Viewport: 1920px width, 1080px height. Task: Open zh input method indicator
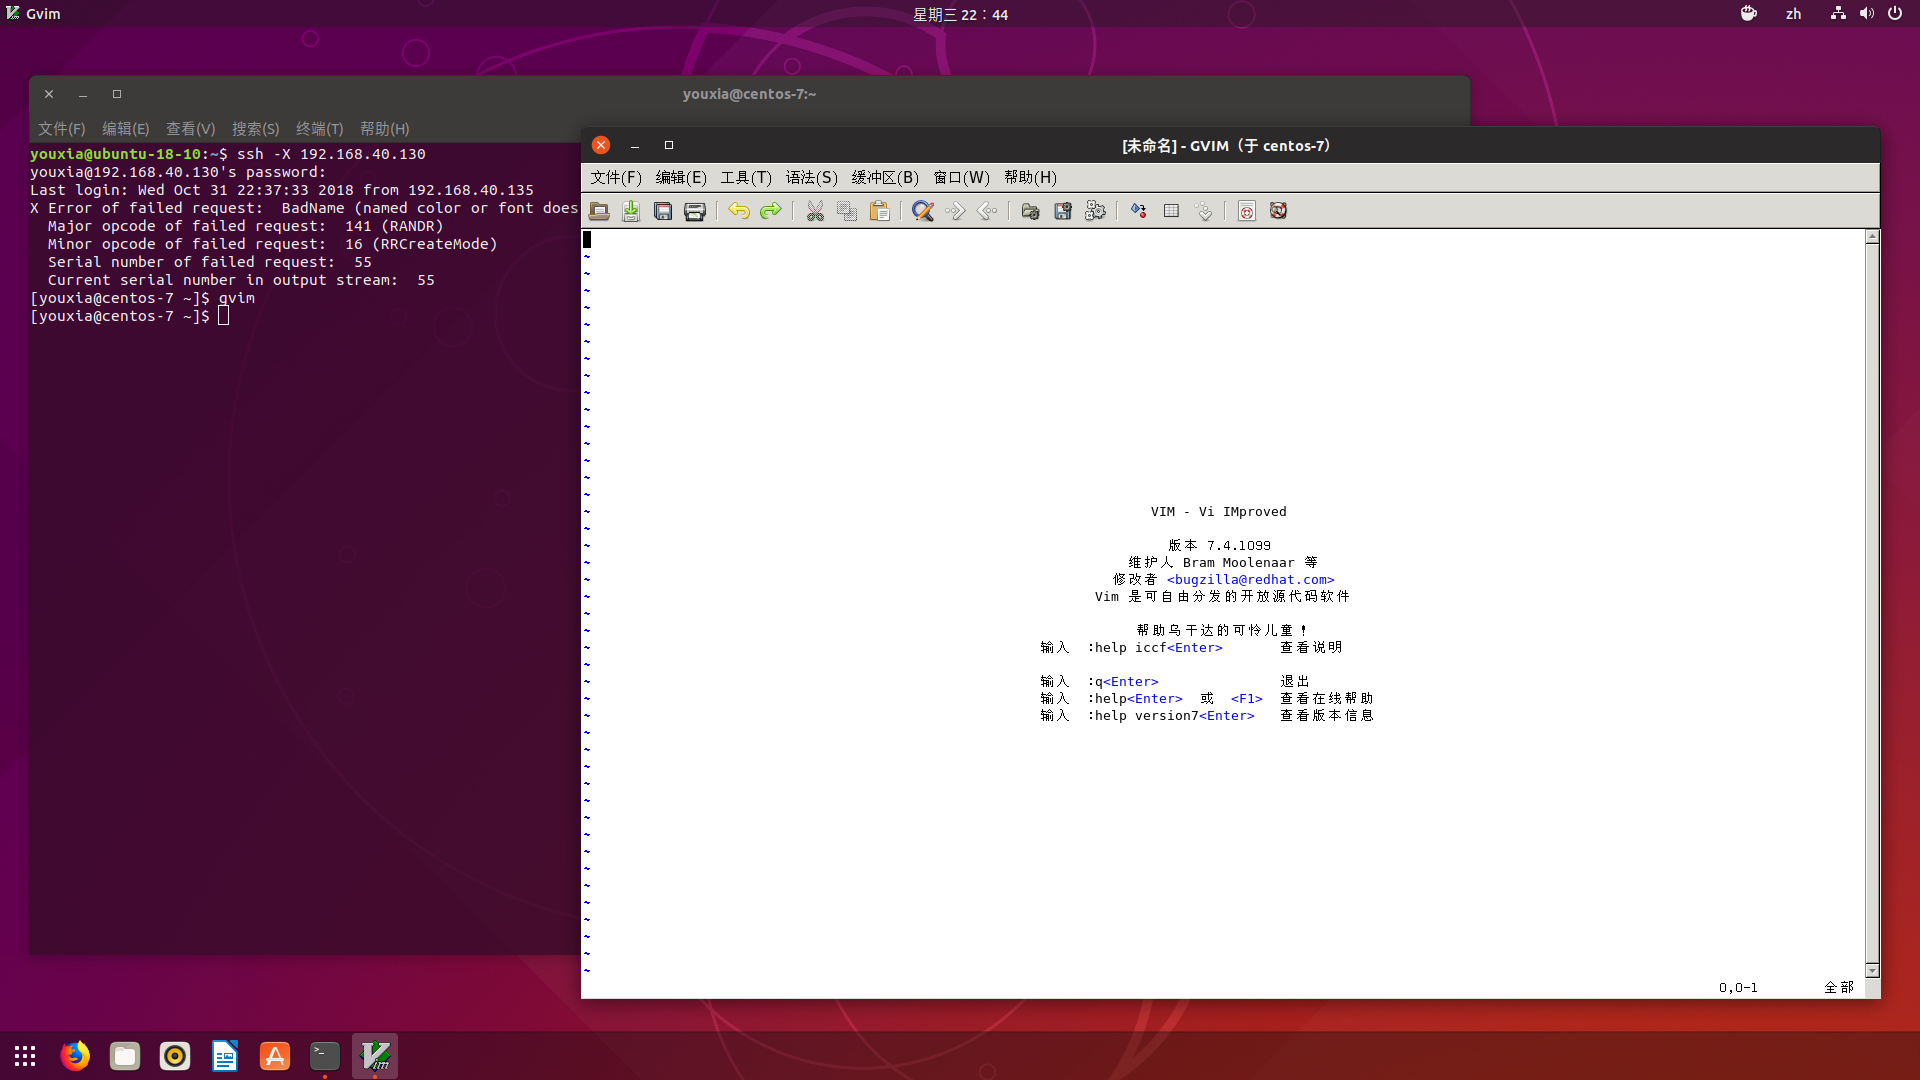pyautogui.click(x=1793, y=14)
